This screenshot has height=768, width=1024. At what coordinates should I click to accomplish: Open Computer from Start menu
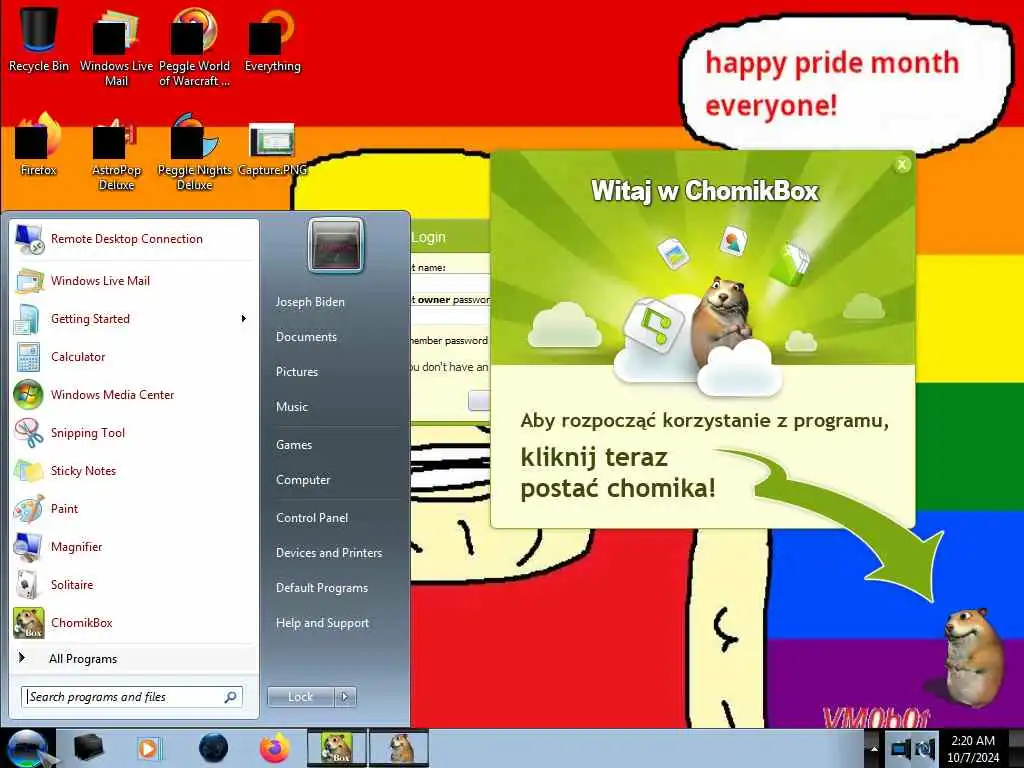point(303,480)
